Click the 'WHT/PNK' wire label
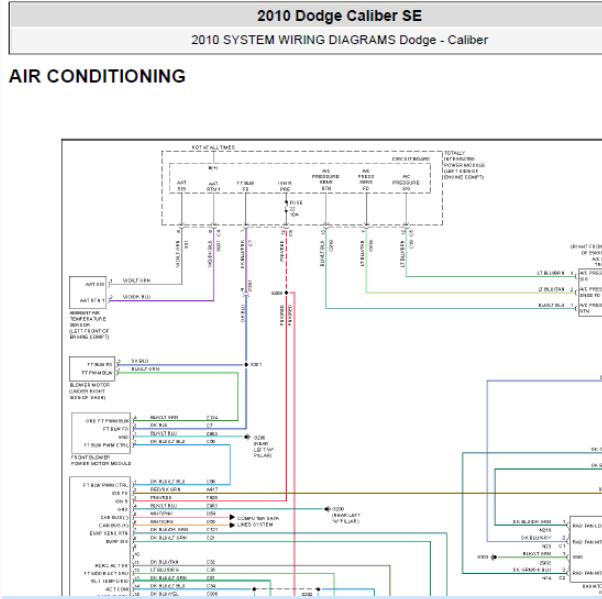This screenshot has height=599, width=602. pyautogui.click(x=161, y=514)
